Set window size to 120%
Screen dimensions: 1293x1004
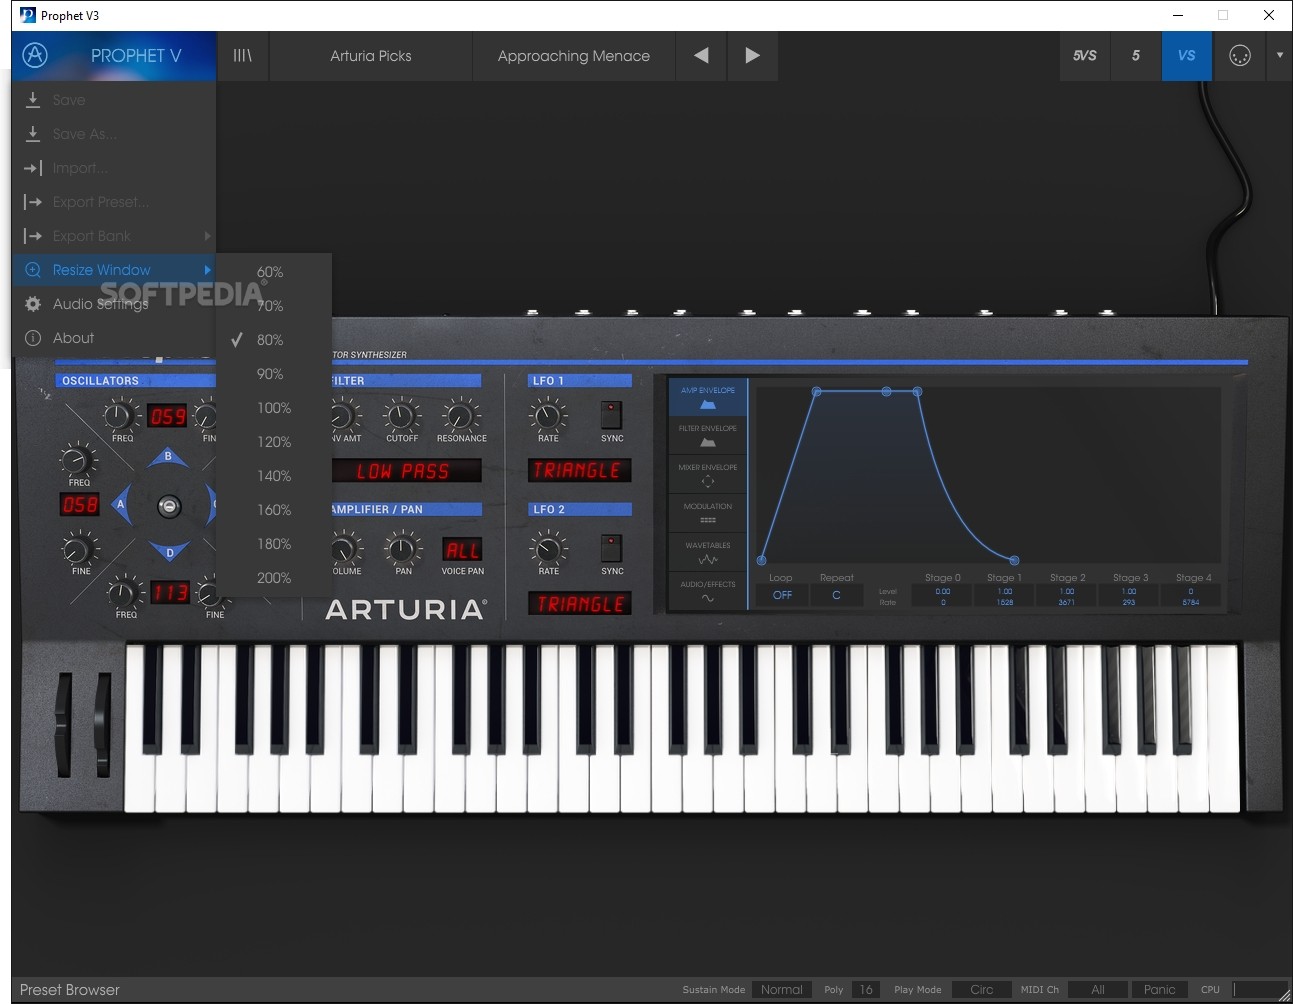pyautogui.click(x=274, y=442)
